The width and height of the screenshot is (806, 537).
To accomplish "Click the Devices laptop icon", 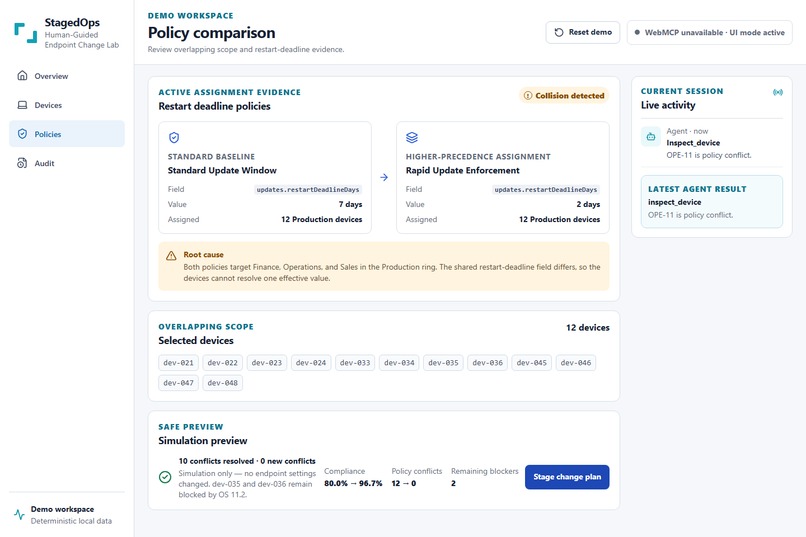I will point(22,105).
